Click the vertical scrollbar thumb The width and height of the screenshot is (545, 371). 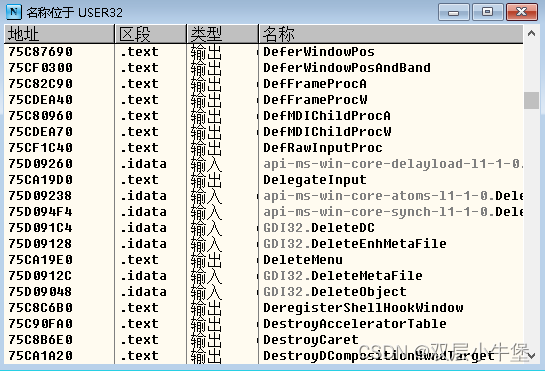[x=531, y=100]
